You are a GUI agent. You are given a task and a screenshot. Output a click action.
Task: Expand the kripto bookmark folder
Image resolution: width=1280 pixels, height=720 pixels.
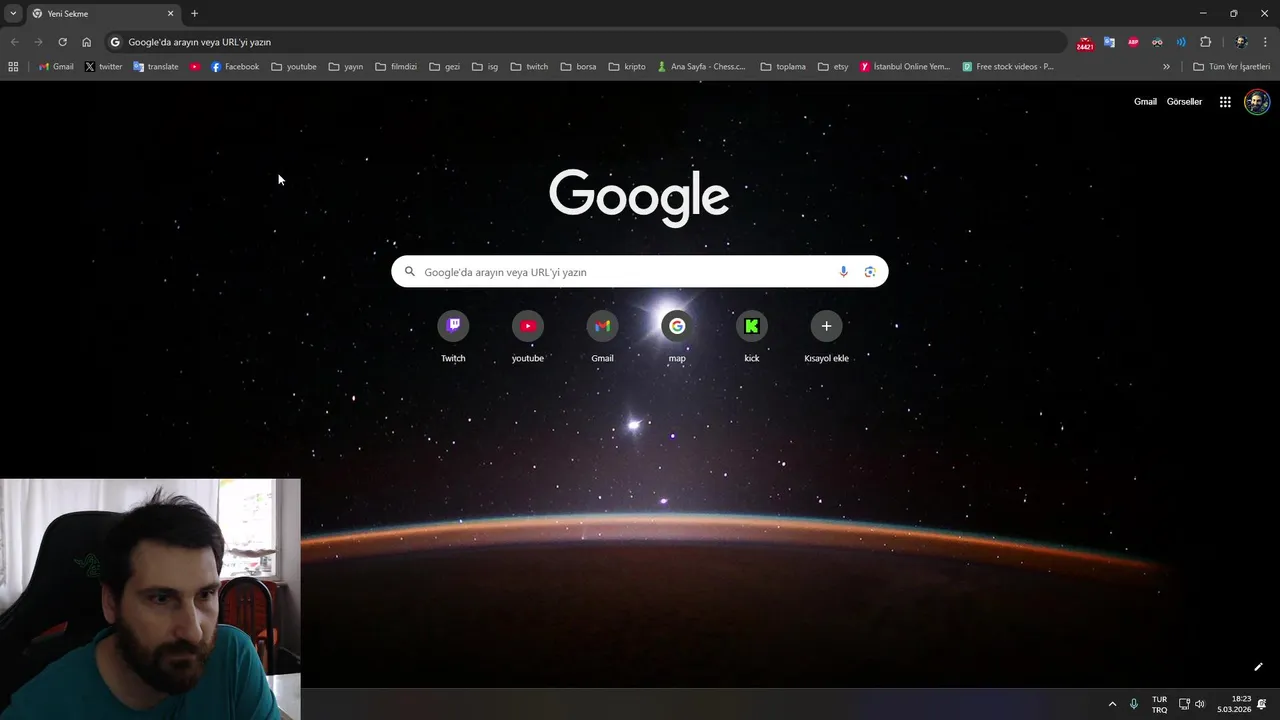[x=627, y=67]
